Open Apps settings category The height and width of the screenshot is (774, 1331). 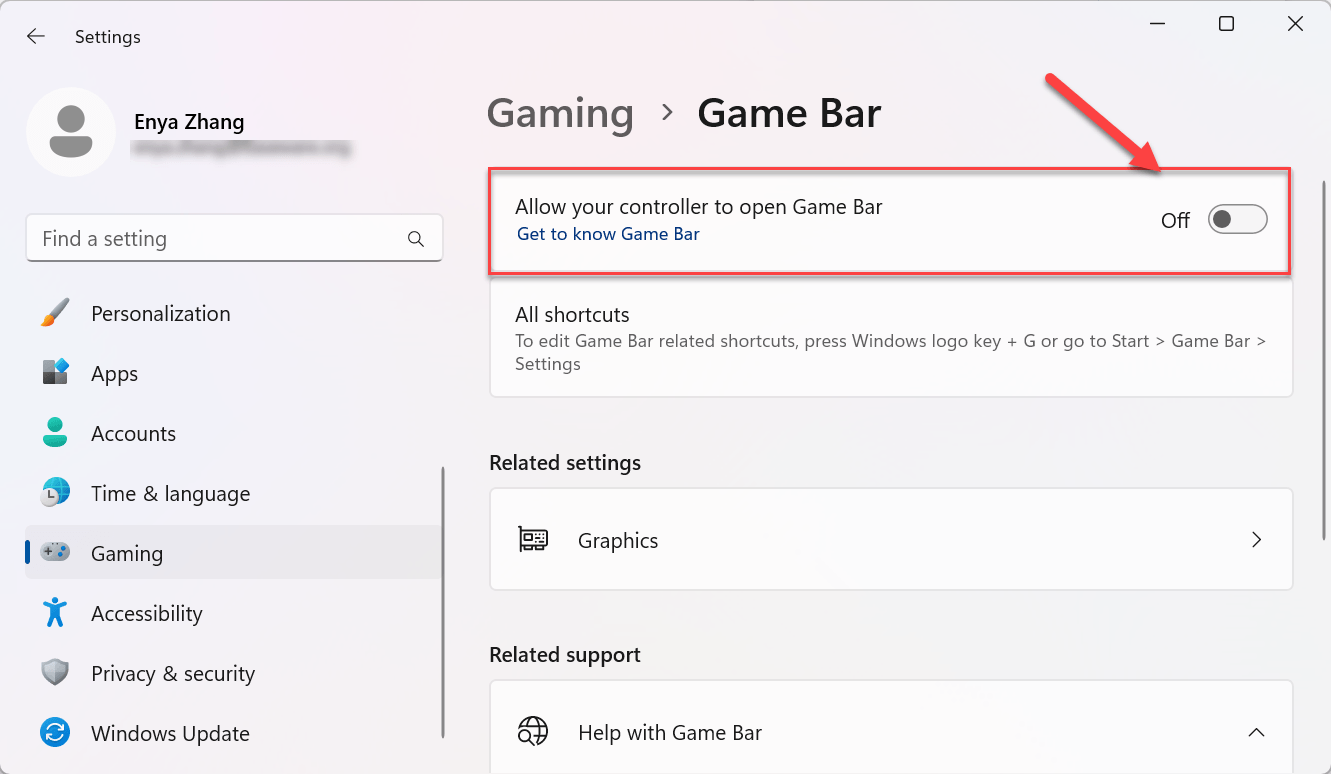234,373
